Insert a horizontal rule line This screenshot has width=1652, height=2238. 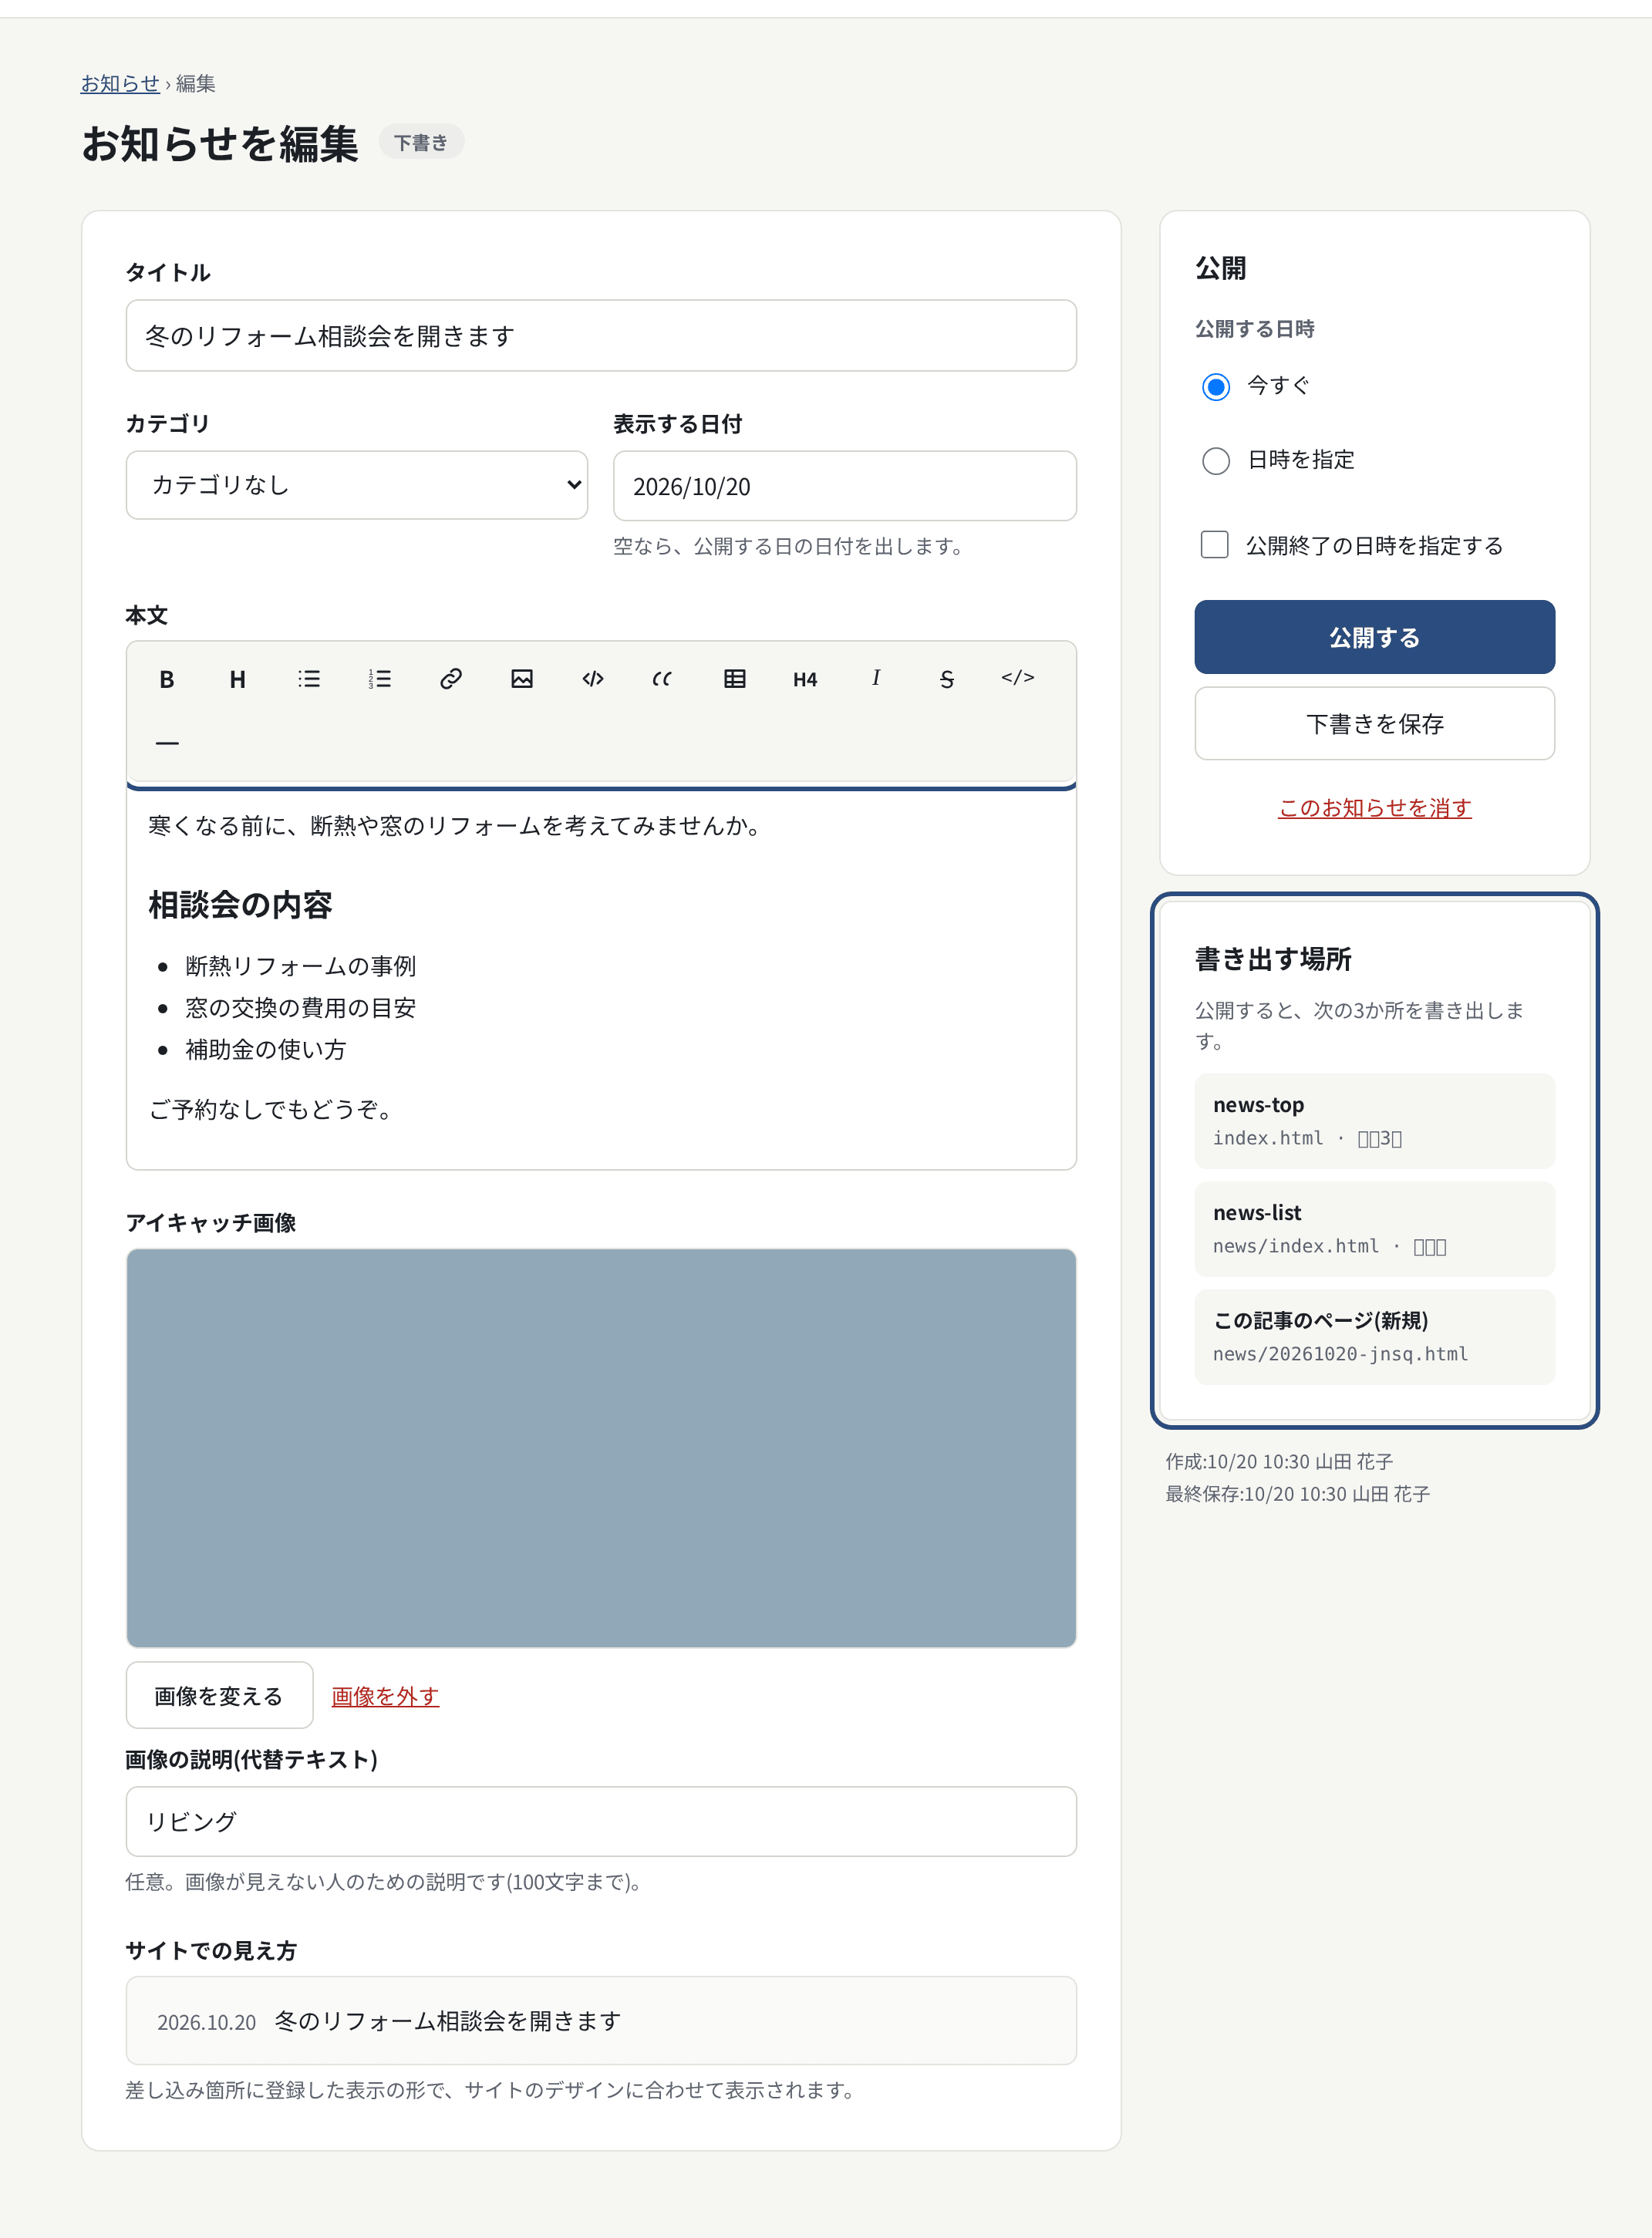coord(167,743)
